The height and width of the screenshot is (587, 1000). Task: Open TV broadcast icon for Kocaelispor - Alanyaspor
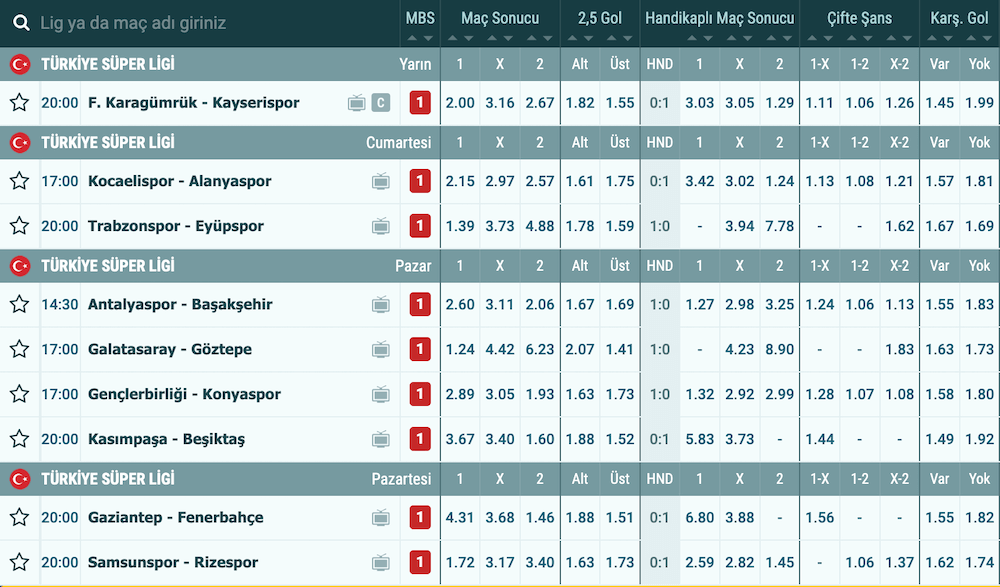click(x=380, y=181)
